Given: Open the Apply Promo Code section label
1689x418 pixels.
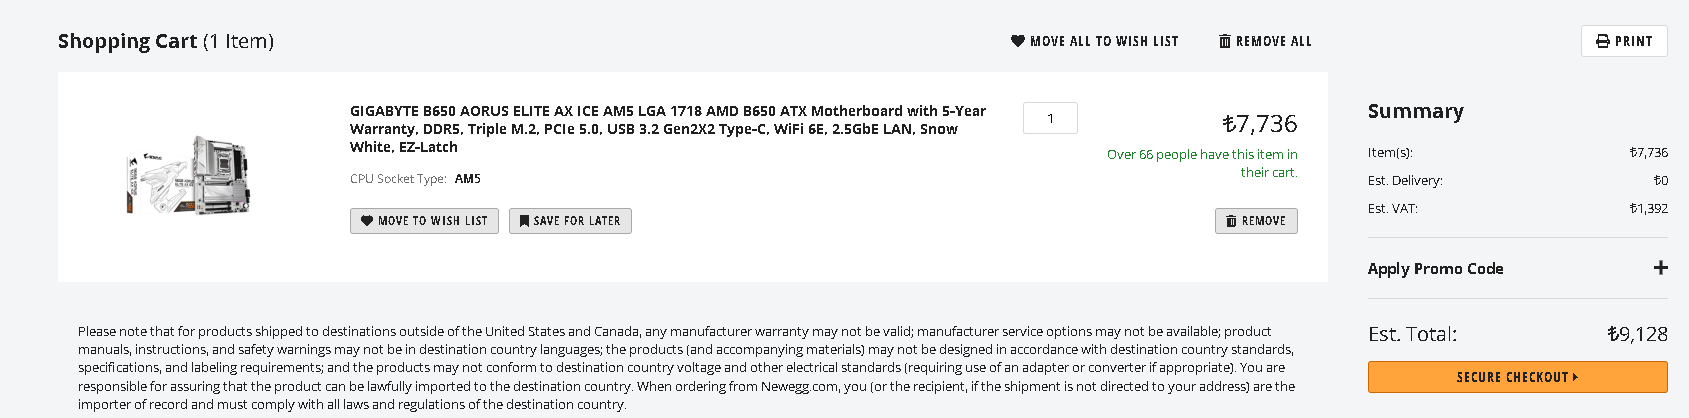Looking at the screenshot, I should tap(1435, 268).
